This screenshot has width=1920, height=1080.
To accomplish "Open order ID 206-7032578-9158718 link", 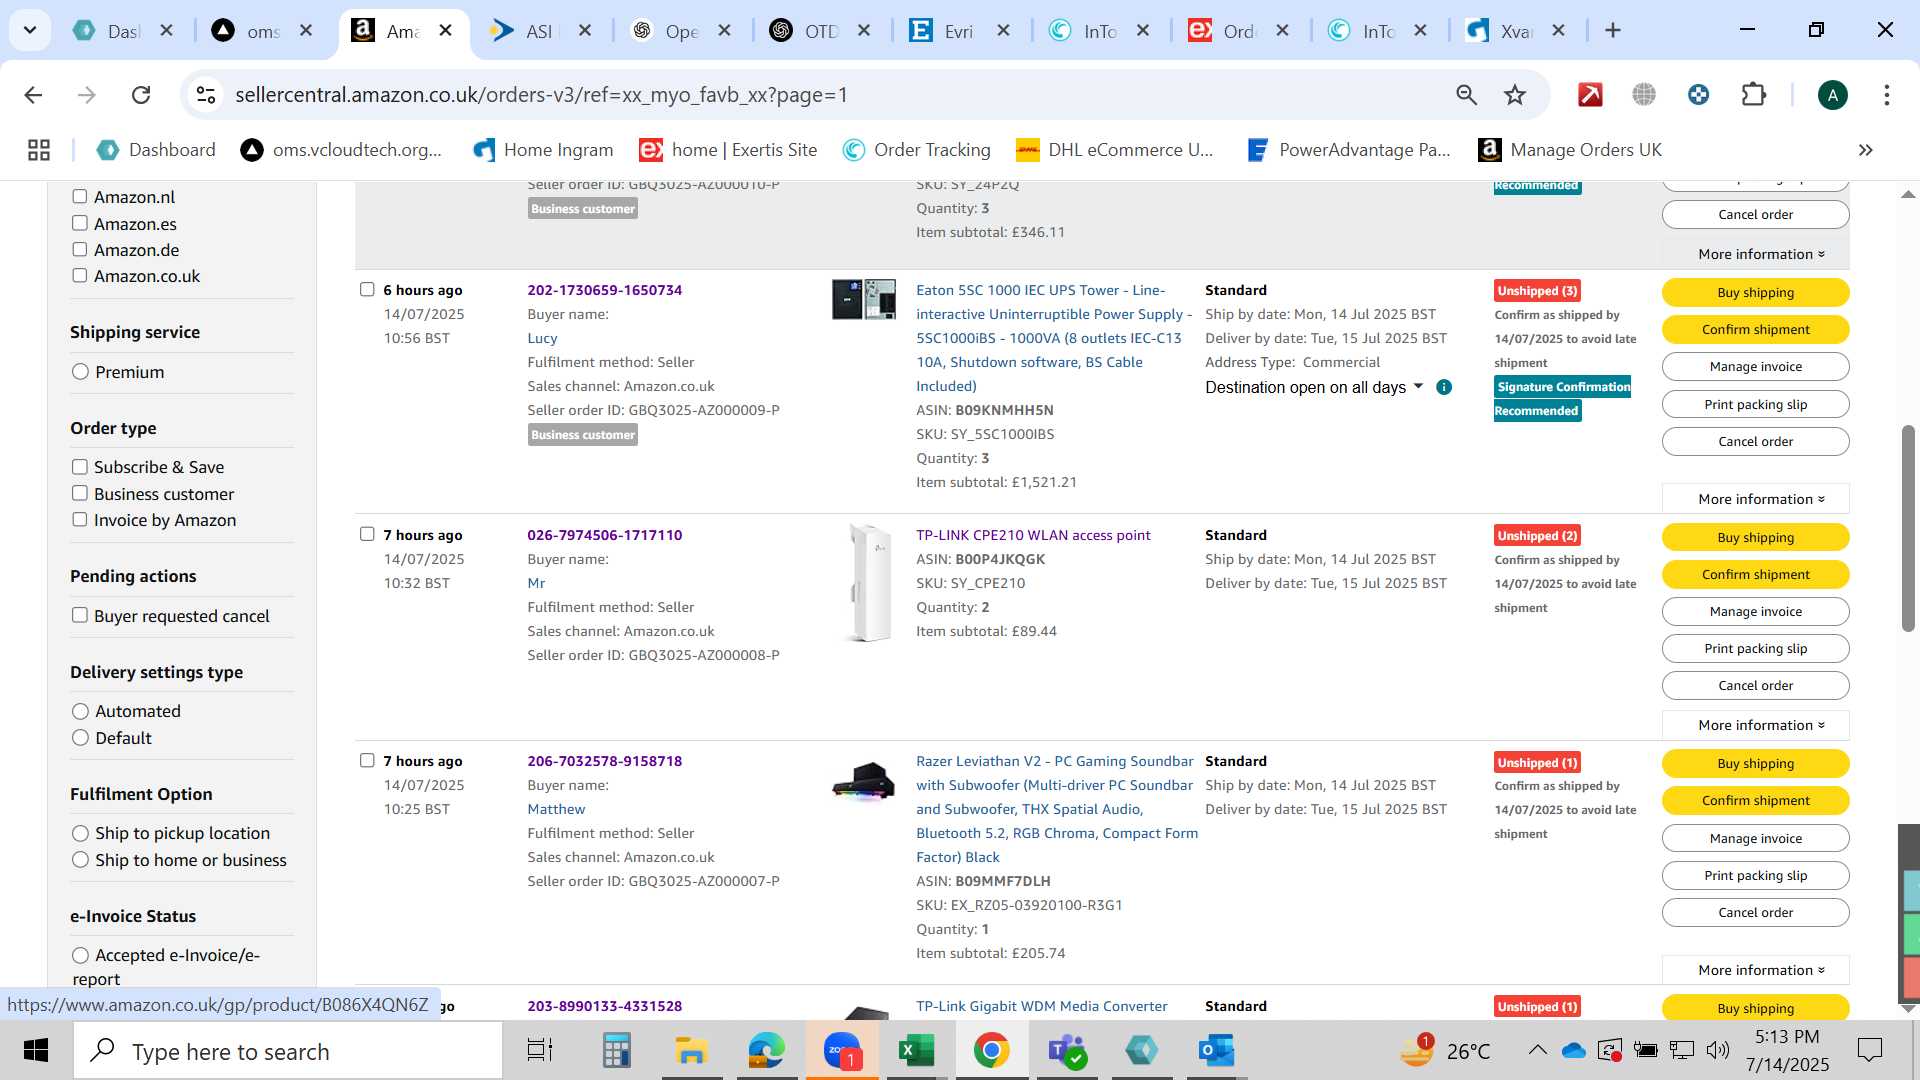I will click(x=604, y=761).
